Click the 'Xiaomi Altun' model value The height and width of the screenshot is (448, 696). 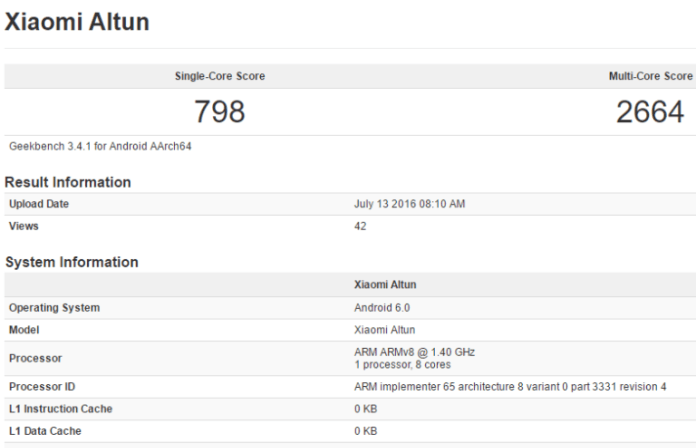point(384,330)
